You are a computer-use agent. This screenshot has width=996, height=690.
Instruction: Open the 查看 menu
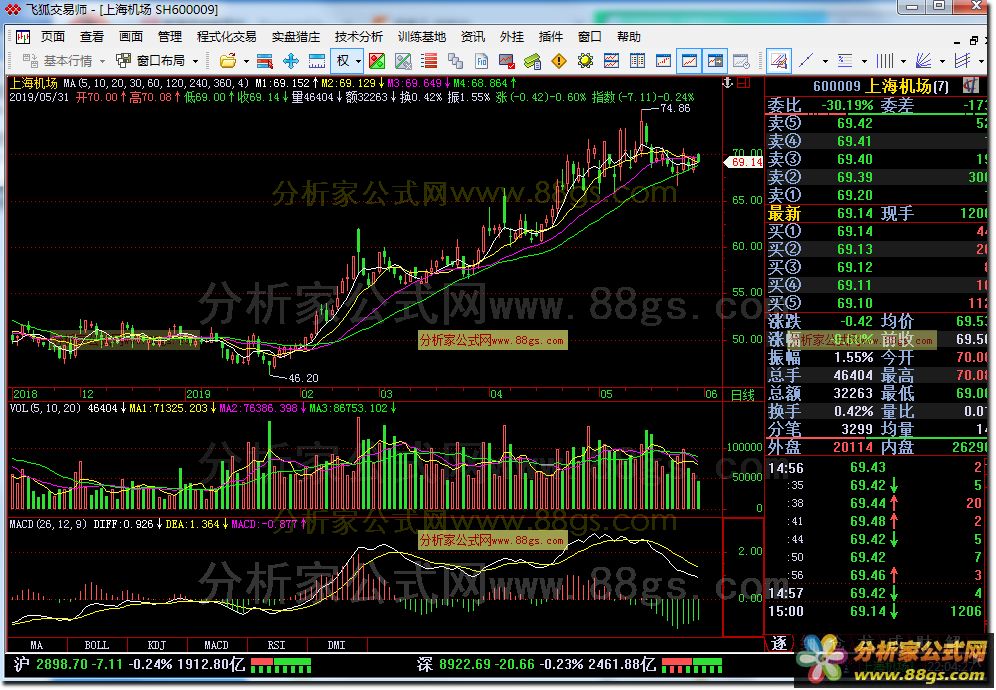coord(92,37)
